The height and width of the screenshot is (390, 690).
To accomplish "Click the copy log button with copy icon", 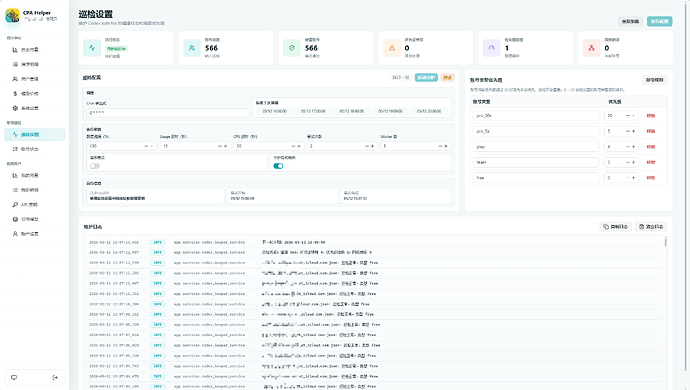I will [616, 227].
